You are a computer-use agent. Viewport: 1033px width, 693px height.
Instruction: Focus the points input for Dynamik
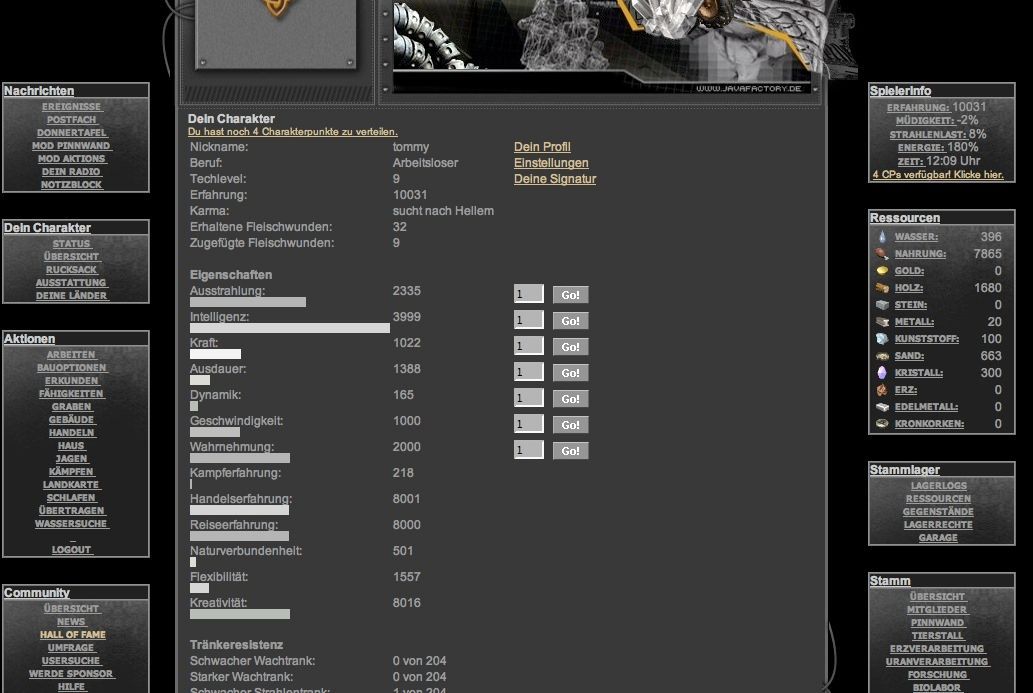point(529,398)
